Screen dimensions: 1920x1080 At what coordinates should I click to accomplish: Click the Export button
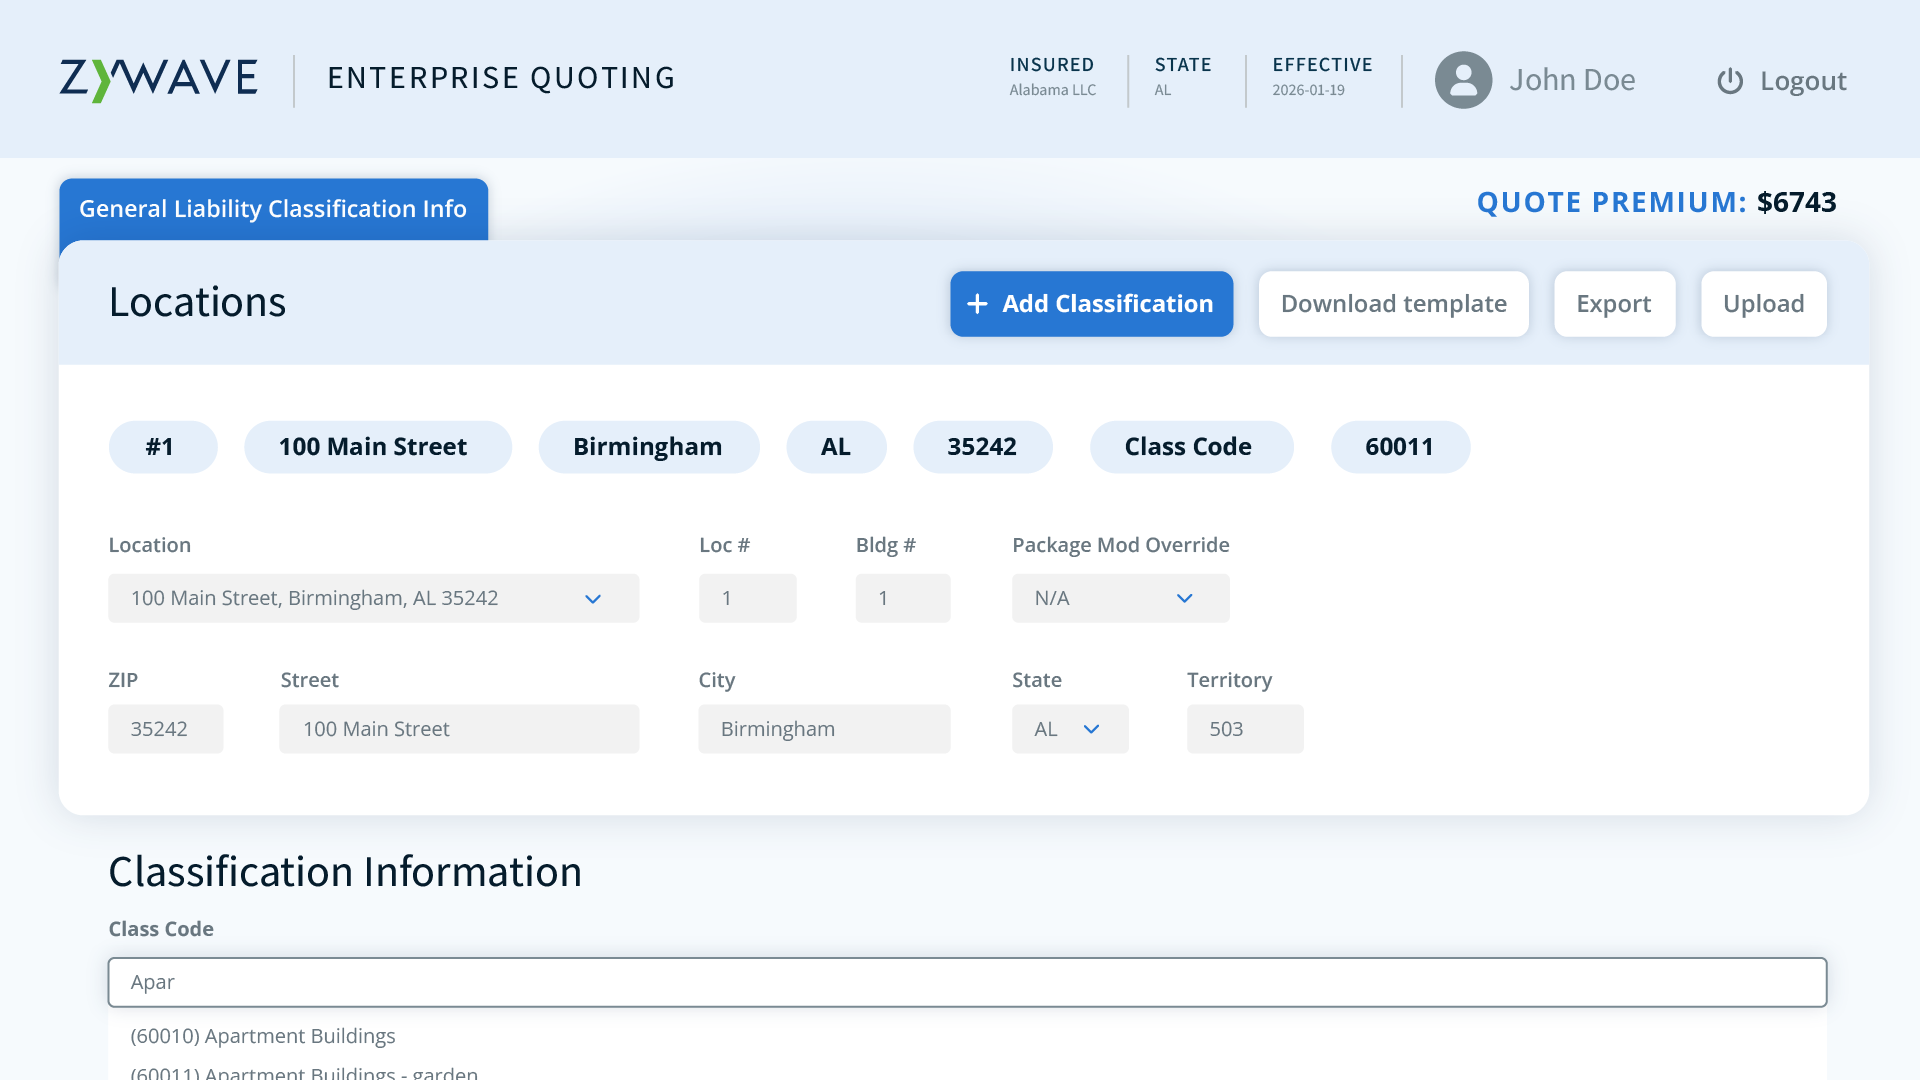click(1614, 304)
